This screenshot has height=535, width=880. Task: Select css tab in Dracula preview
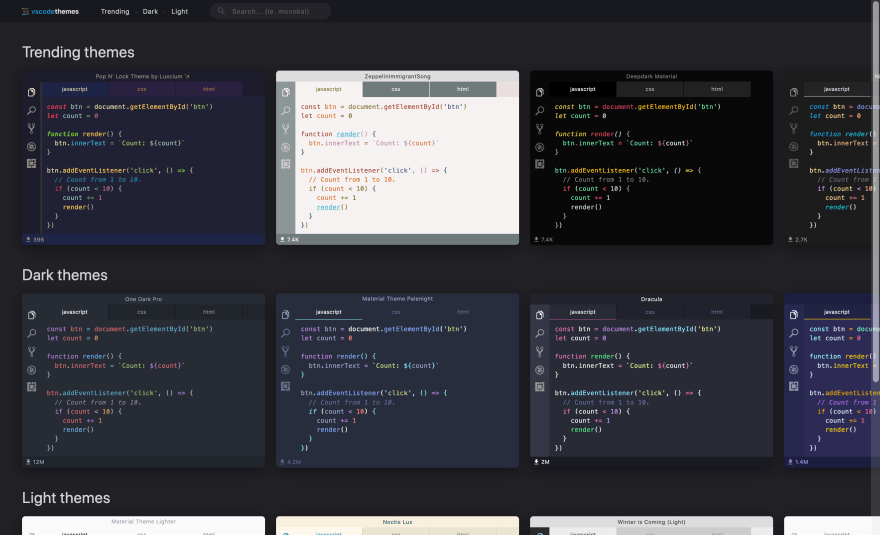click(650, 312)
